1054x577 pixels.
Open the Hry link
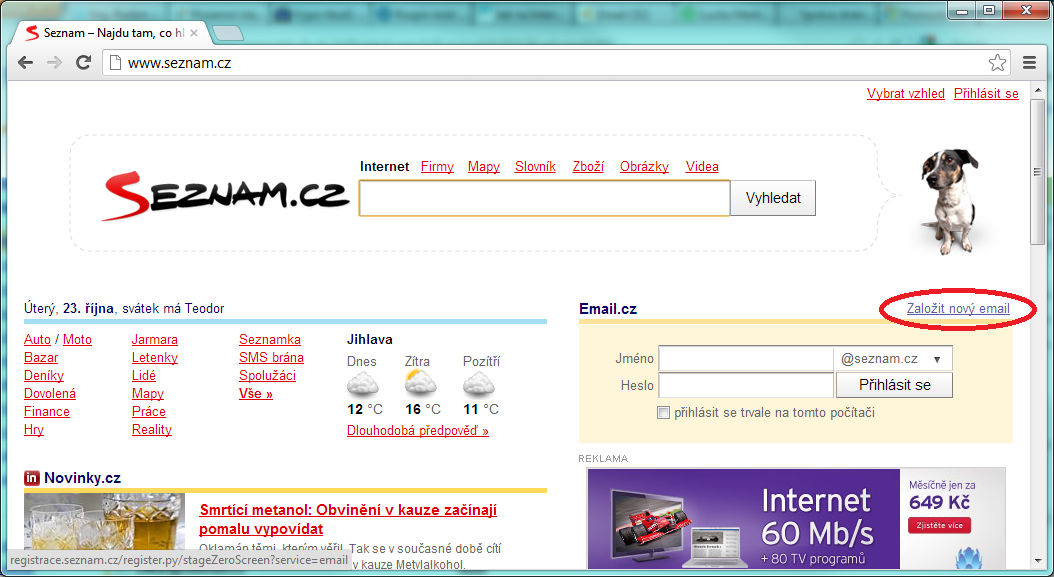[34, 430]
